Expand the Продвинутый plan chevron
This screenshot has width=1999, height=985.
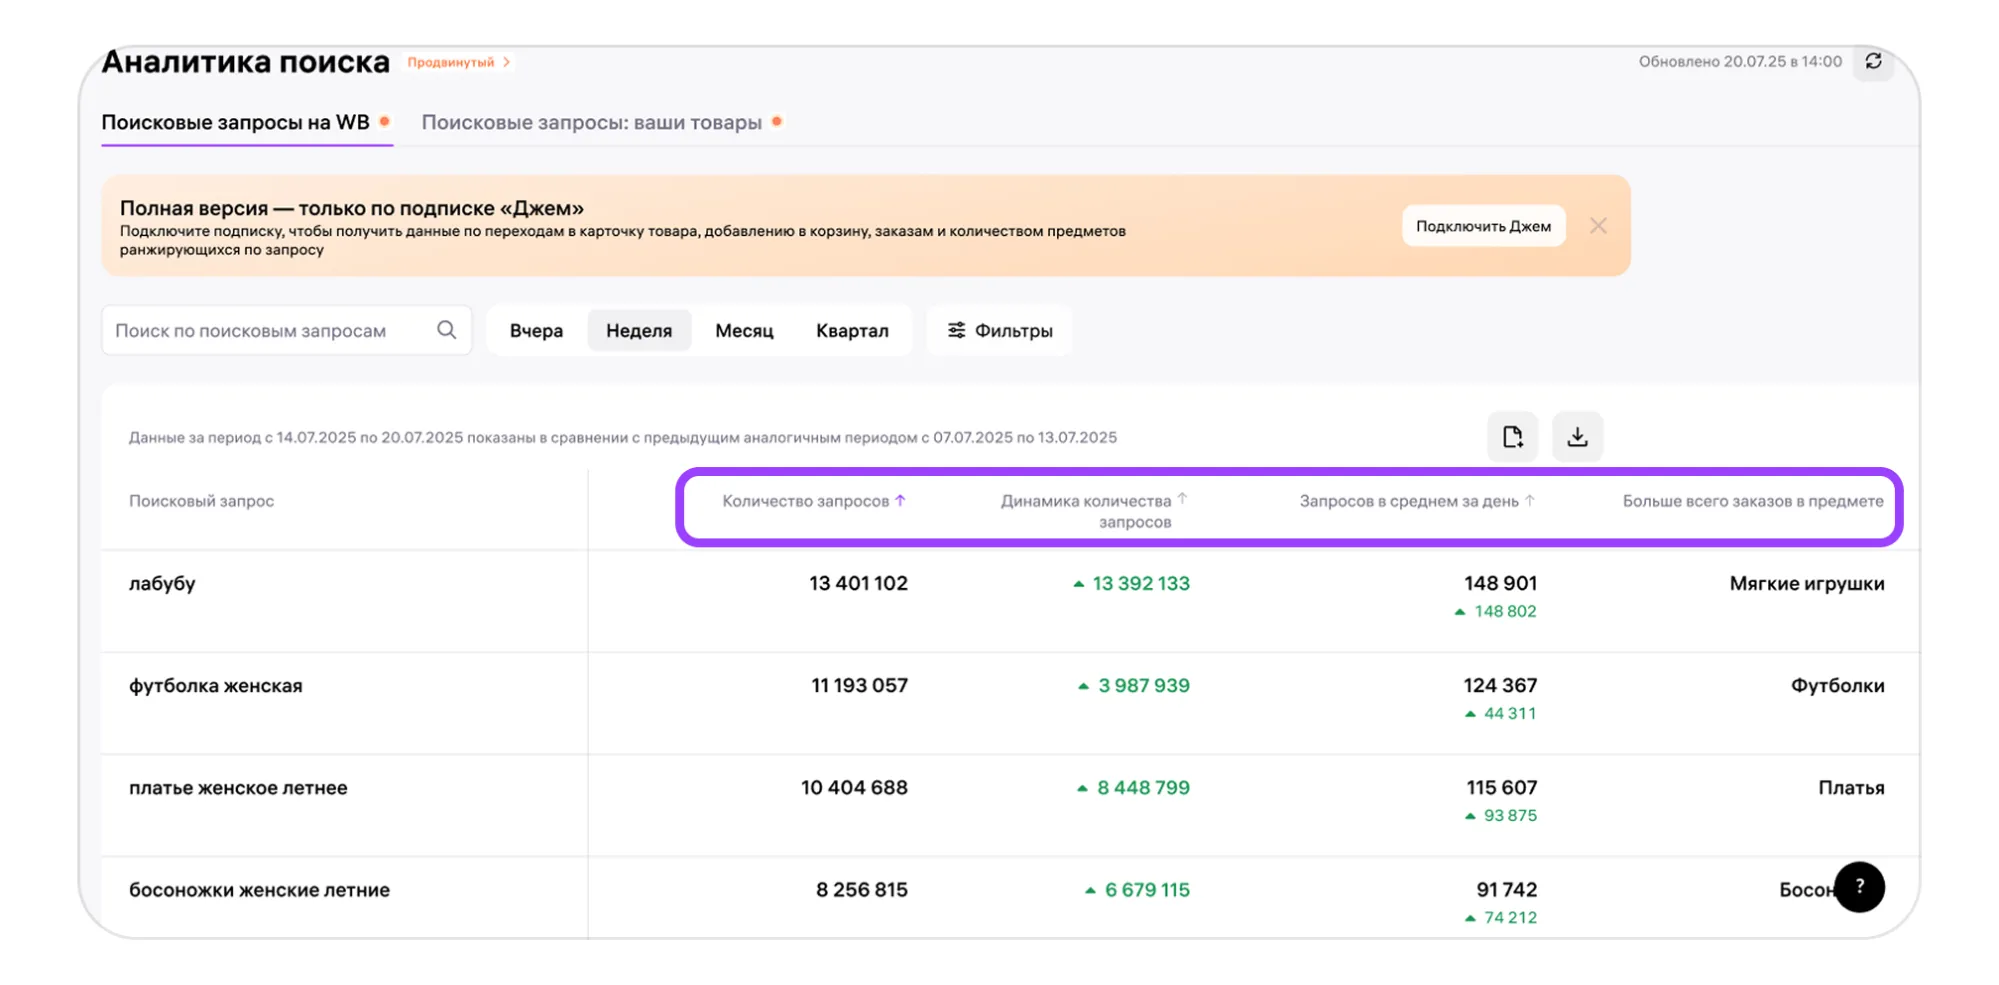click(507, 62)
